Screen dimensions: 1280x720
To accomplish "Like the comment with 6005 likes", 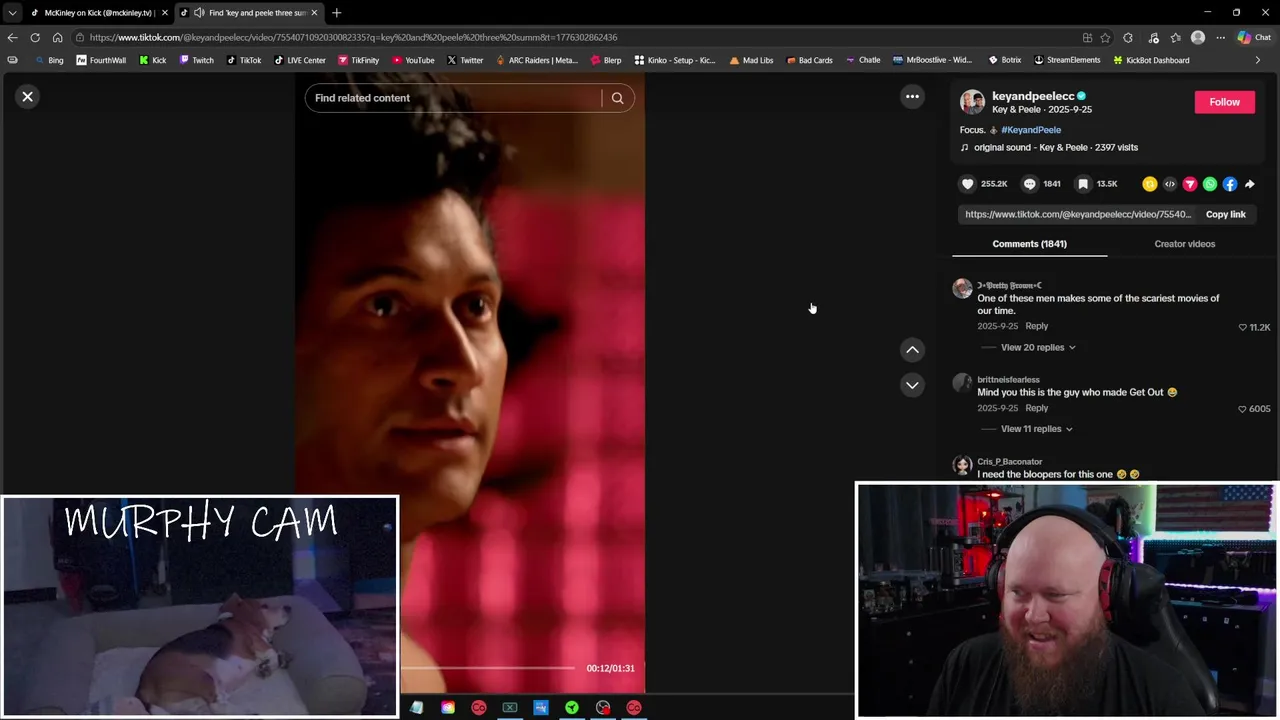I will (x=1243, y=409).
